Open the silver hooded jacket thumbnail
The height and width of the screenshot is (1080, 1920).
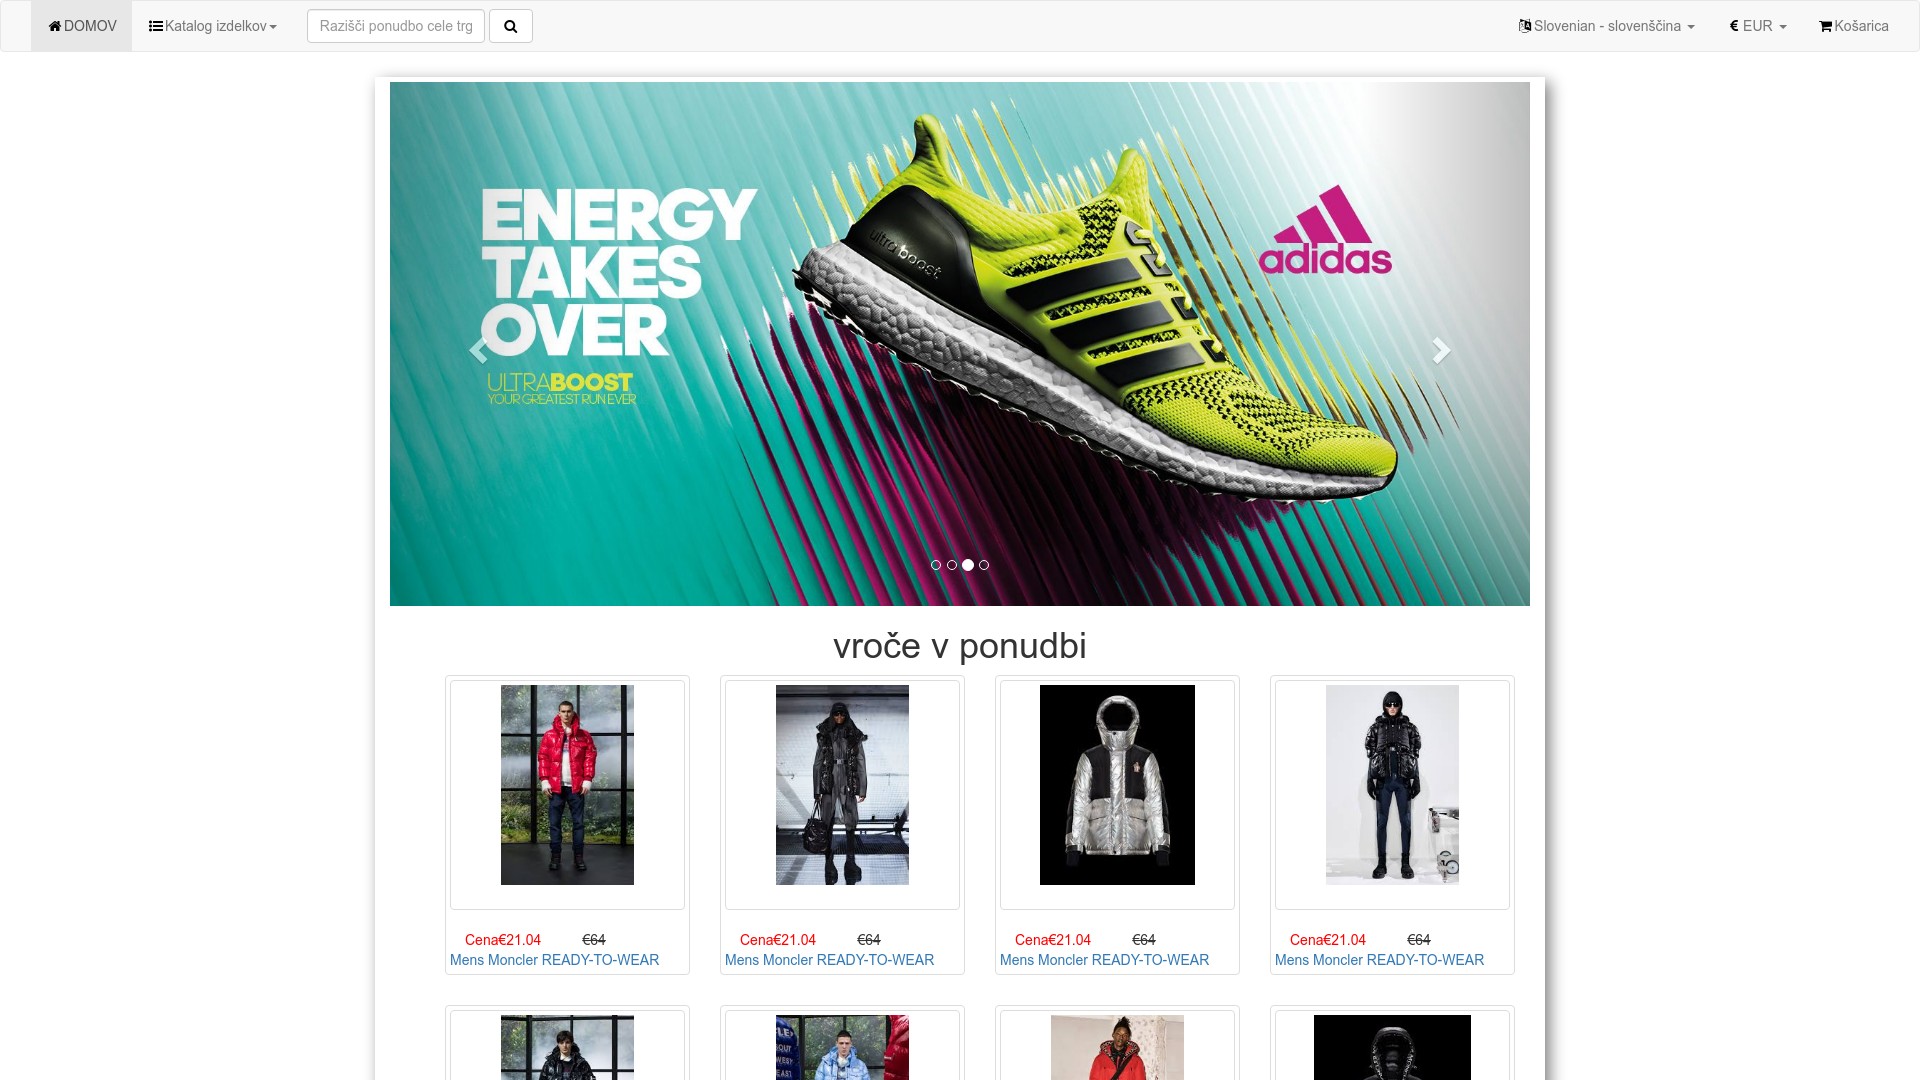tap(1117, 785)
